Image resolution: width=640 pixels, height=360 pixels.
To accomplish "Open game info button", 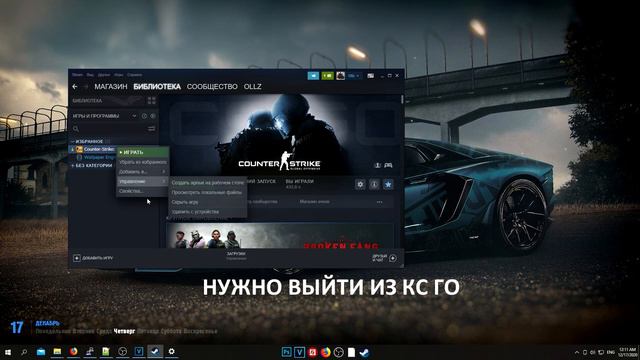I will click(374, 184).
